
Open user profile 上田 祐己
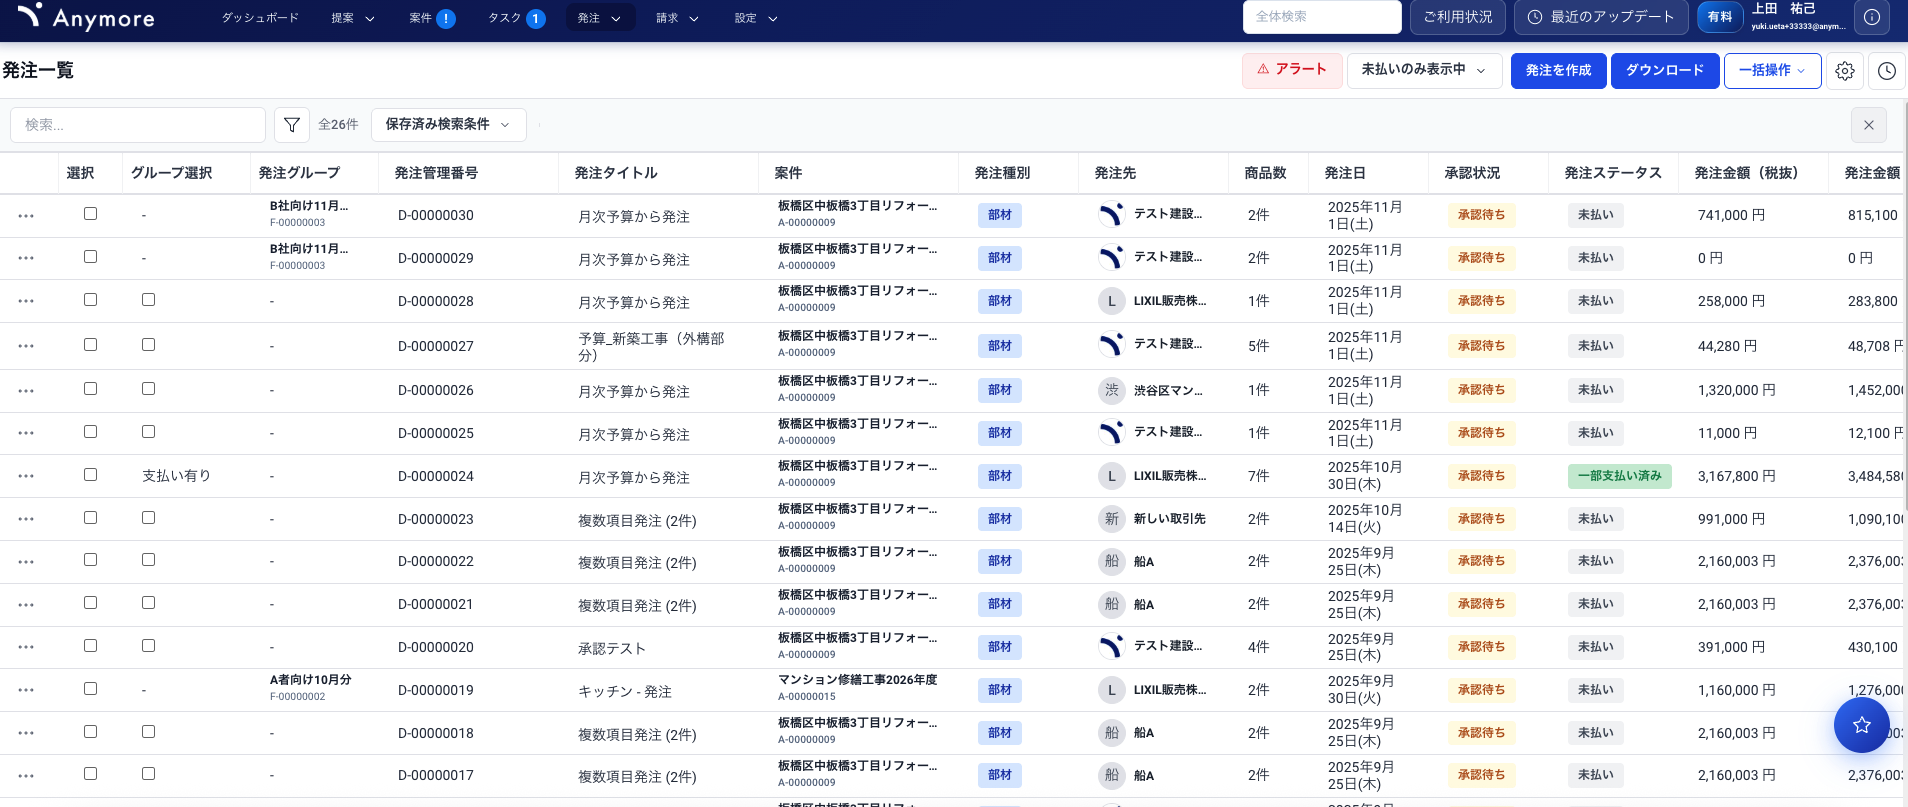[x=1798, y=17]
